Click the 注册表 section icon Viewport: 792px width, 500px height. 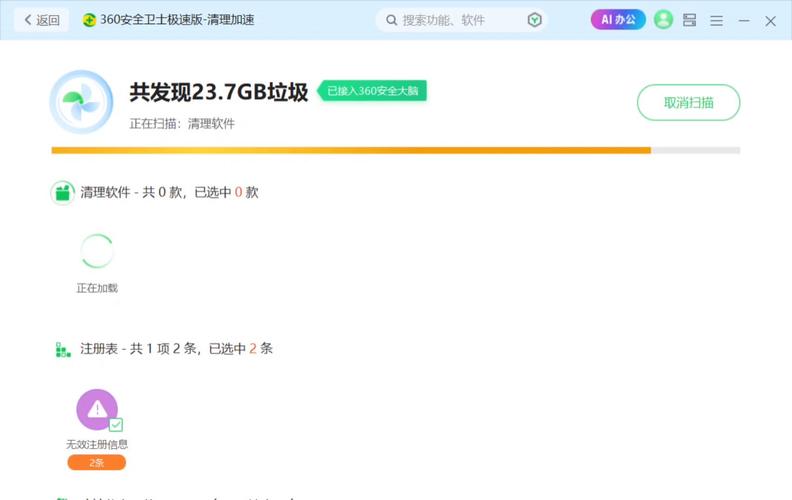coord(63,349)
